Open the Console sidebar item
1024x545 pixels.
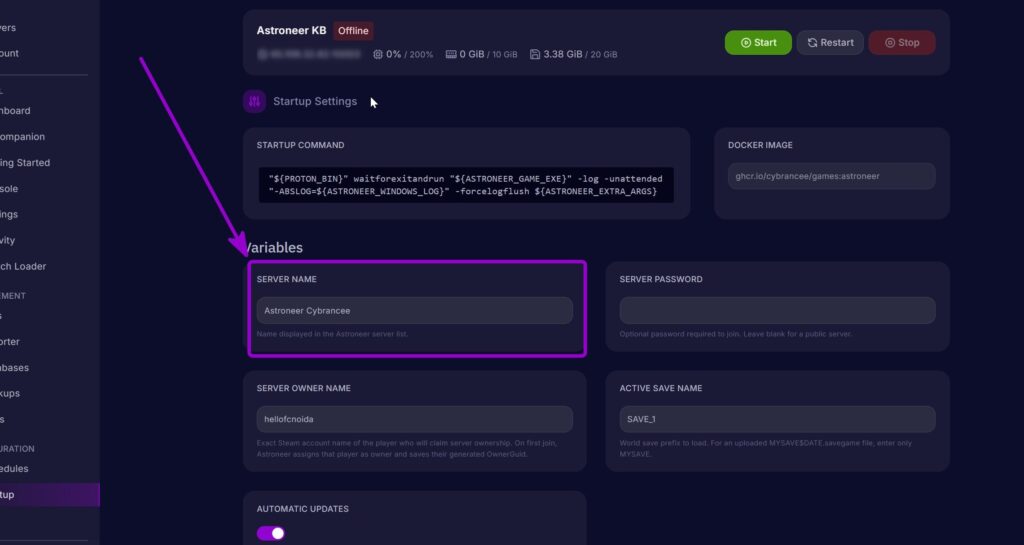pos(9,189)
